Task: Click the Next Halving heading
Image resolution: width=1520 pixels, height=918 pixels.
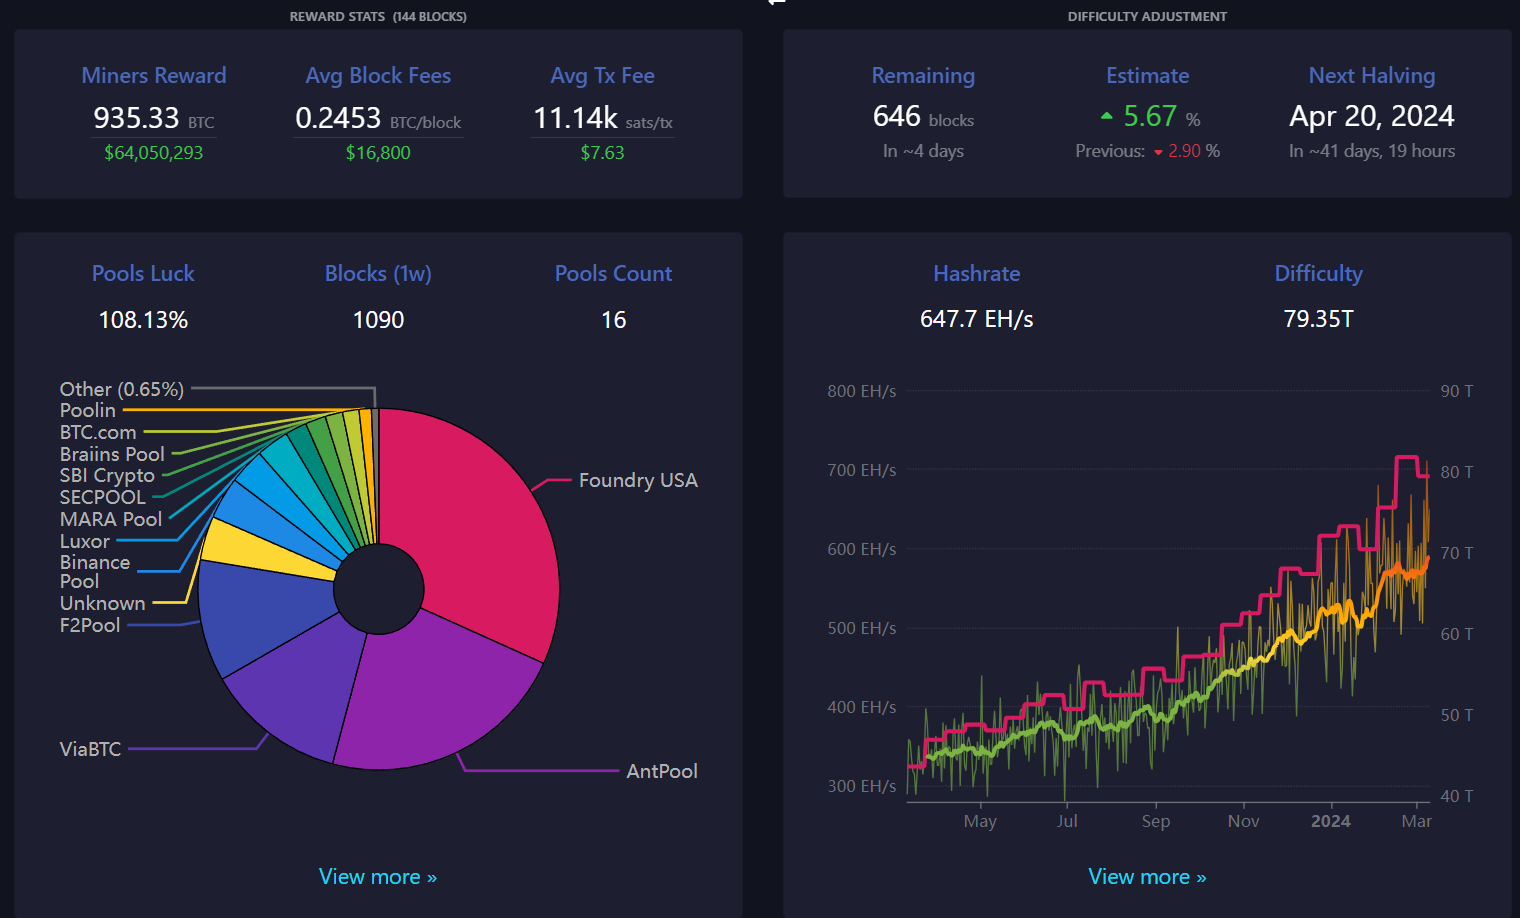Action: pos(1372,75)
